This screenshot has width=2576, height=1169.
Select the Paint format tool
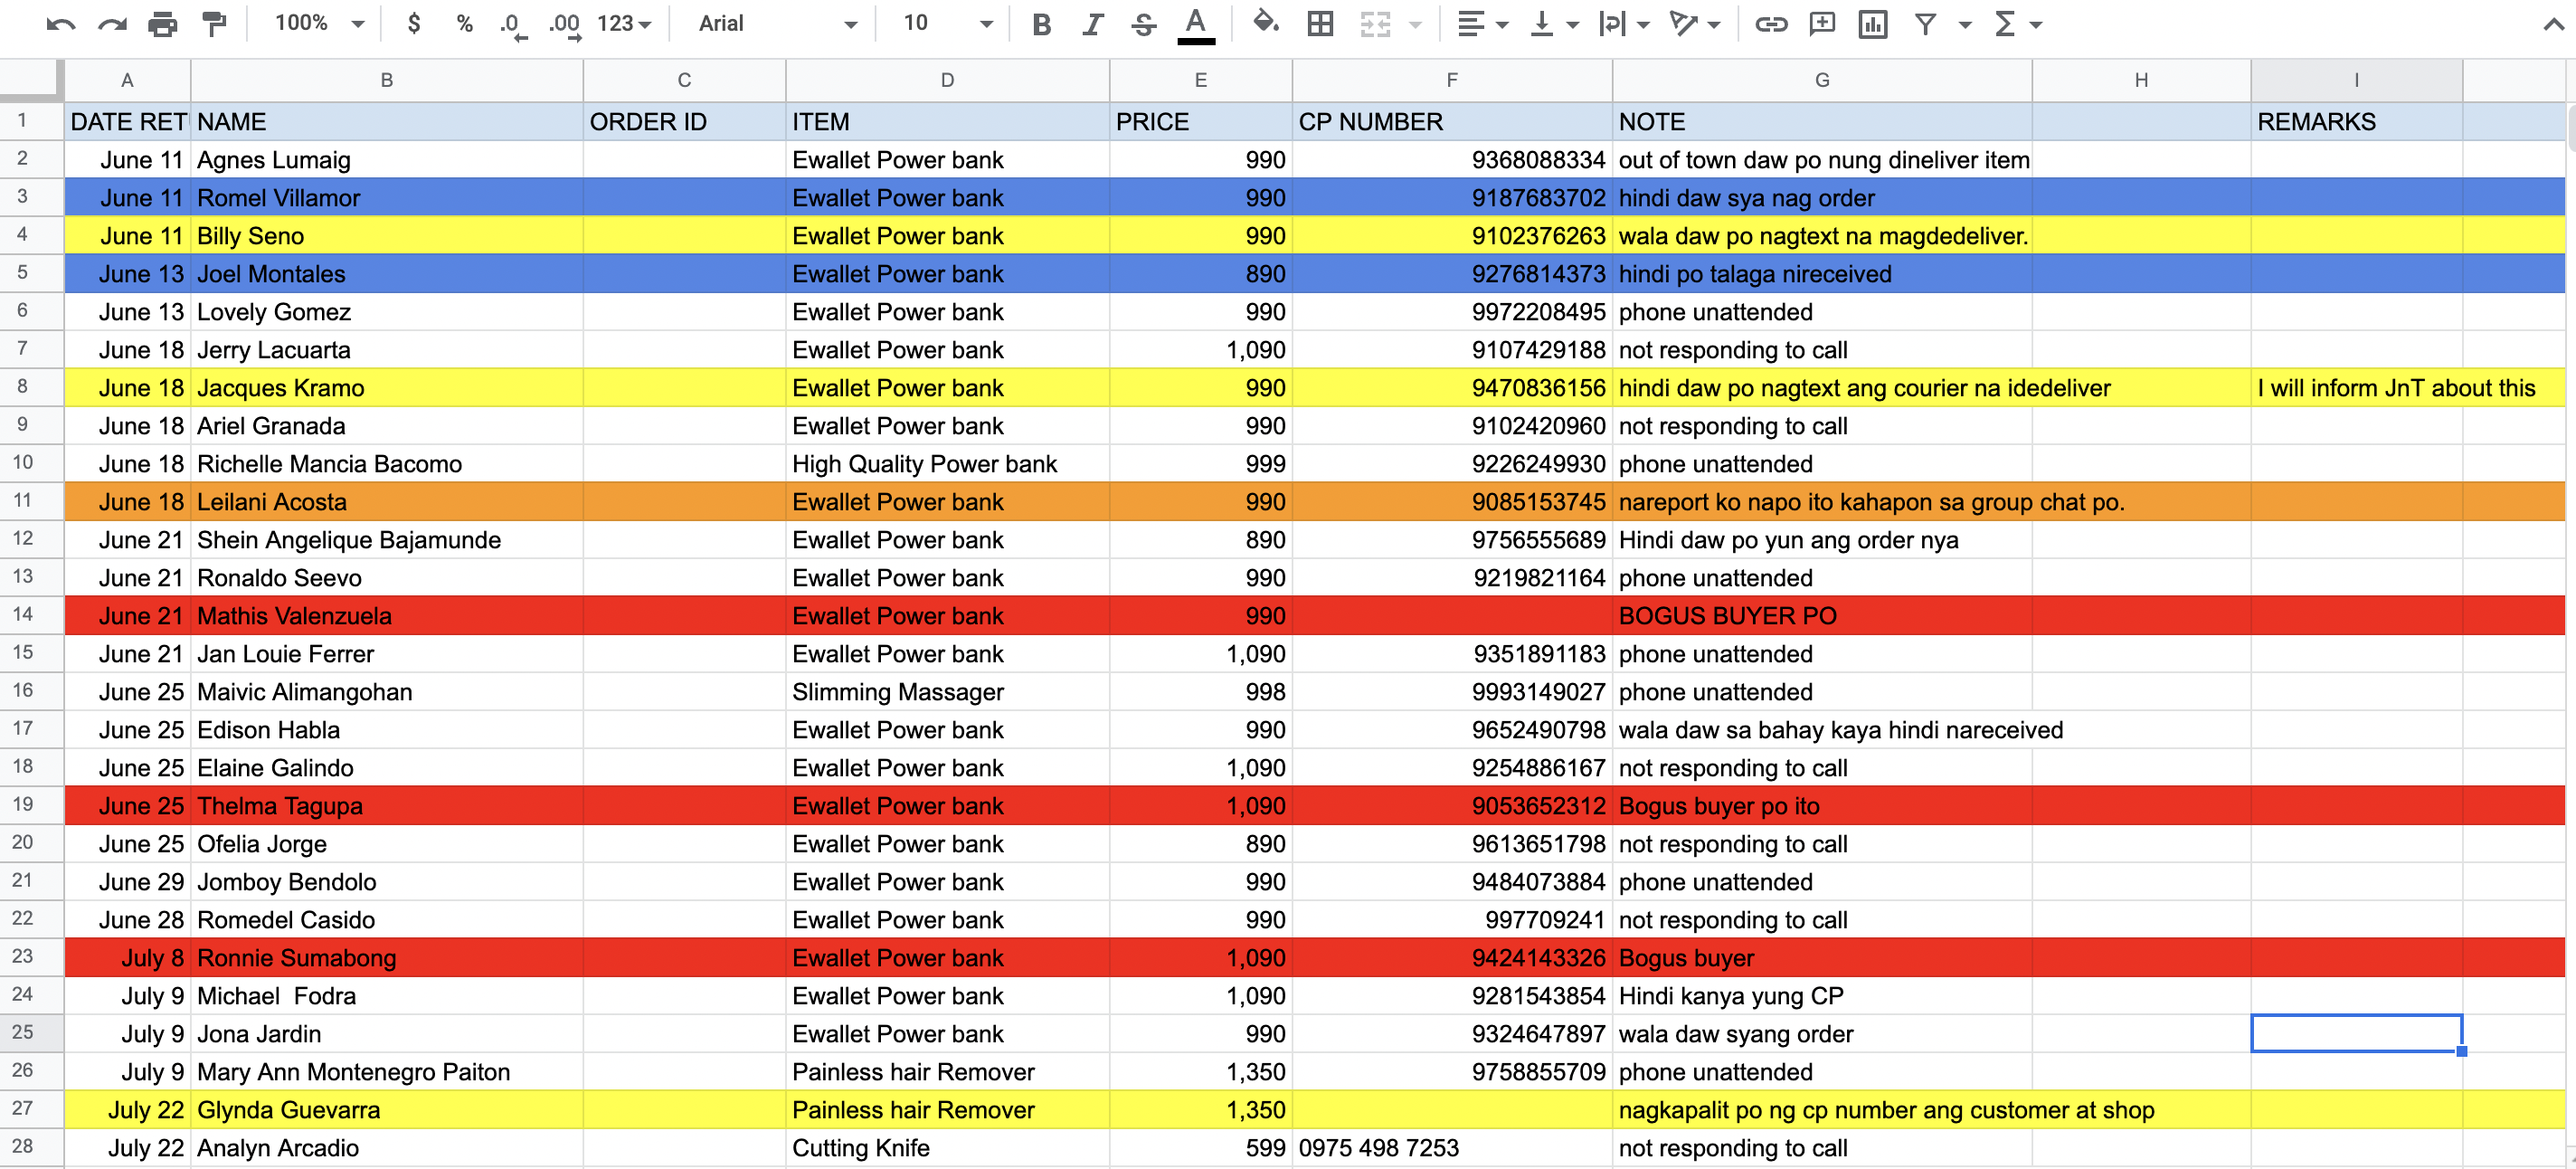[x=214, y=24]
